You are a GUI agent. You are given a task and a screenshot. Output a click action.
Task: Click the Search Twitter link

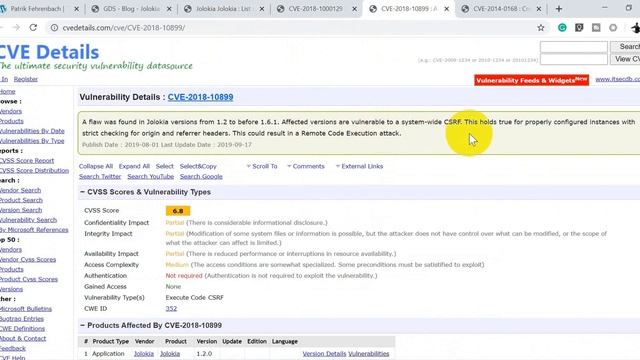[x=100, y=176]
